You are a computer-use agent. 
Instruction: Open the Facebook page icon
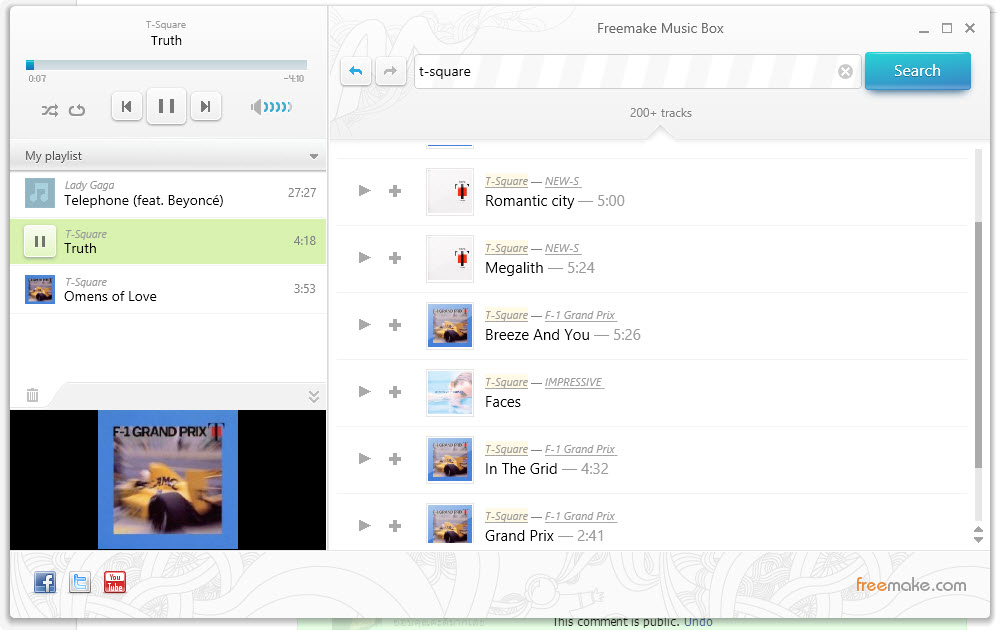(45, 582)
